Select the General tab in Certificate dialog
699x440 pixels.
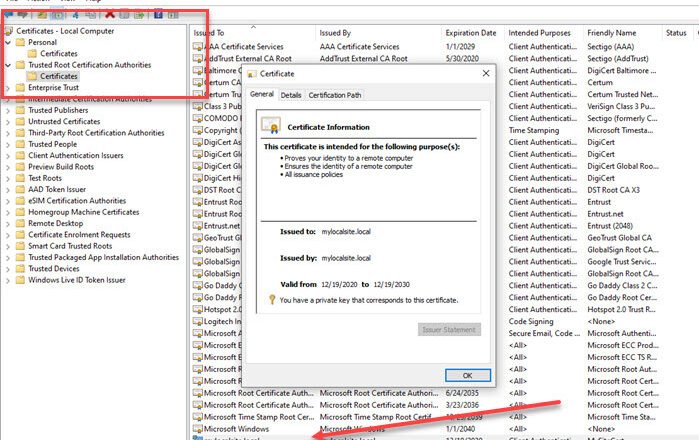262,94
